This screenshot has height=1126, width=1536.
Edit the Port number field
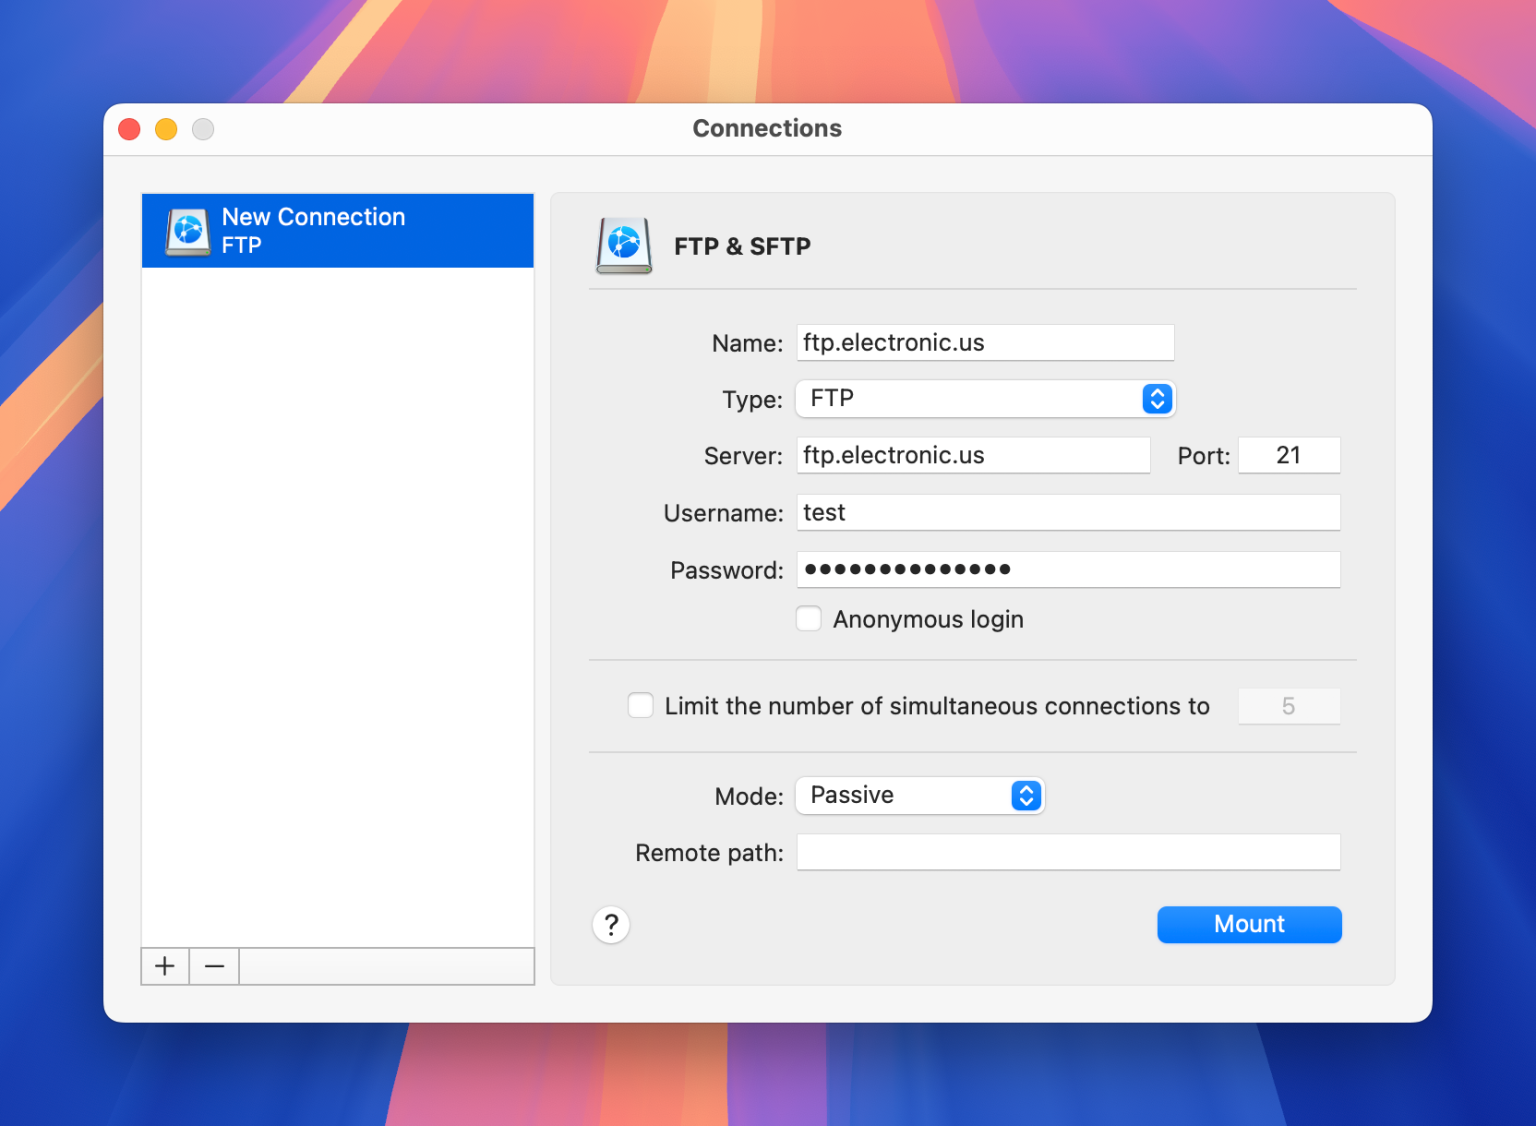coord(1289,455)
